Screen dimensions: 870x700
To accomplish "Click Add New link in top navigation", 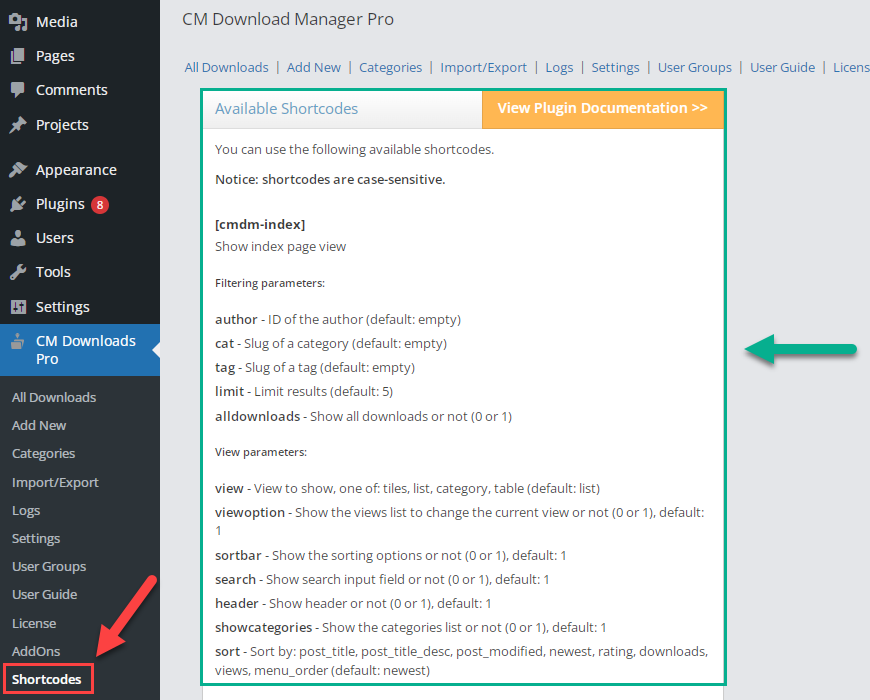I will pyautogui.click(x=313, y=68).
